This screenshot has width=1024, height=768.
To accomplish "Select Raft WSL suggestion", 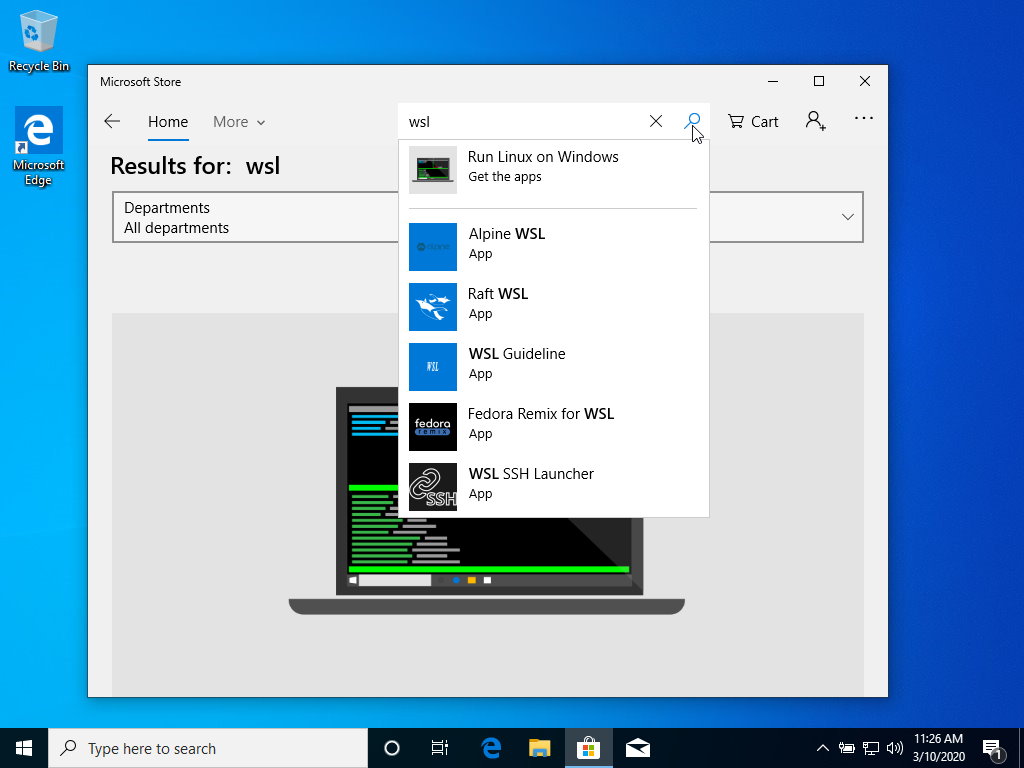I will 553,306.
